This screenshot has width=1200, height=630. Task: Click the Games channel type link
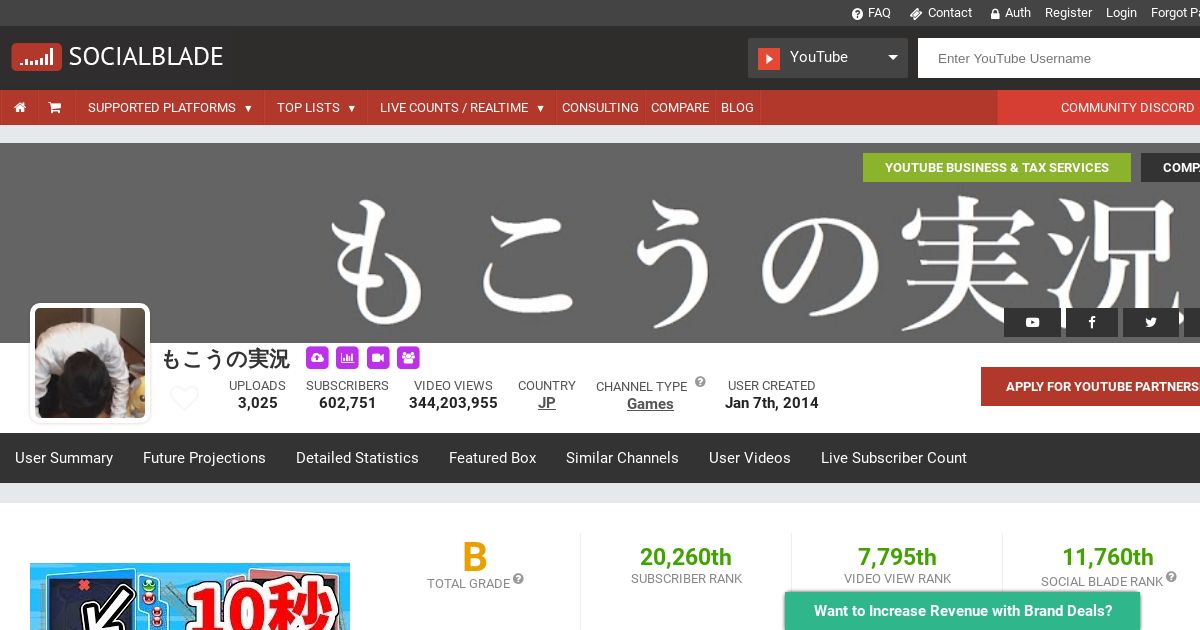point(650,404)
